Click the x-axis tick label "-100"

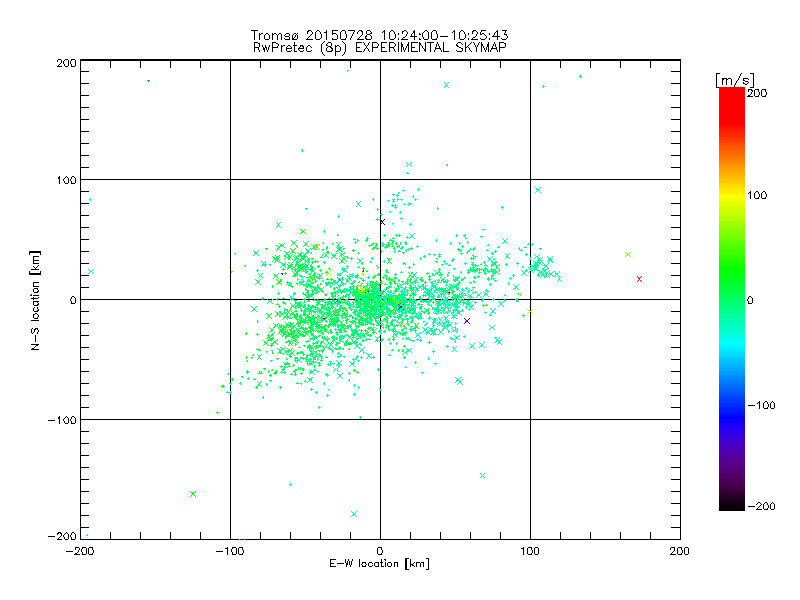pos(230,551)
